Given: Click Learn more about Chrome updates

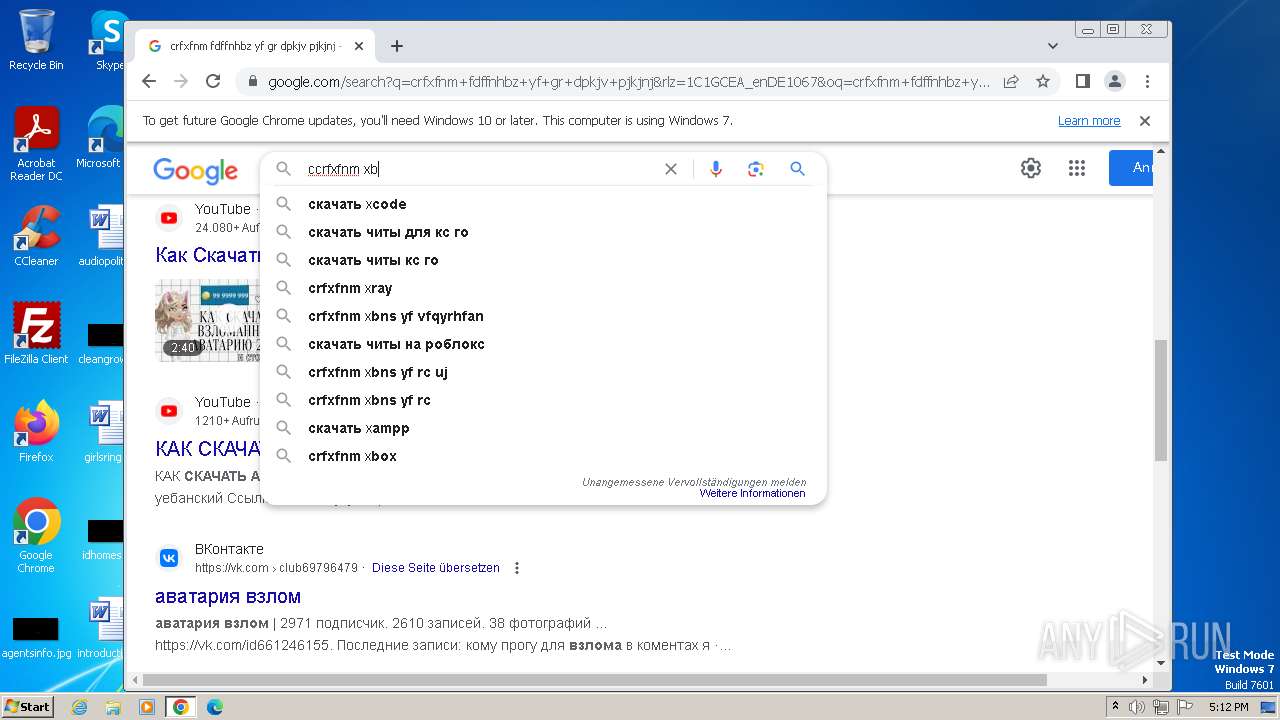Looking at the screenshot, I should pyautogui.click(x=1089, y=121).
